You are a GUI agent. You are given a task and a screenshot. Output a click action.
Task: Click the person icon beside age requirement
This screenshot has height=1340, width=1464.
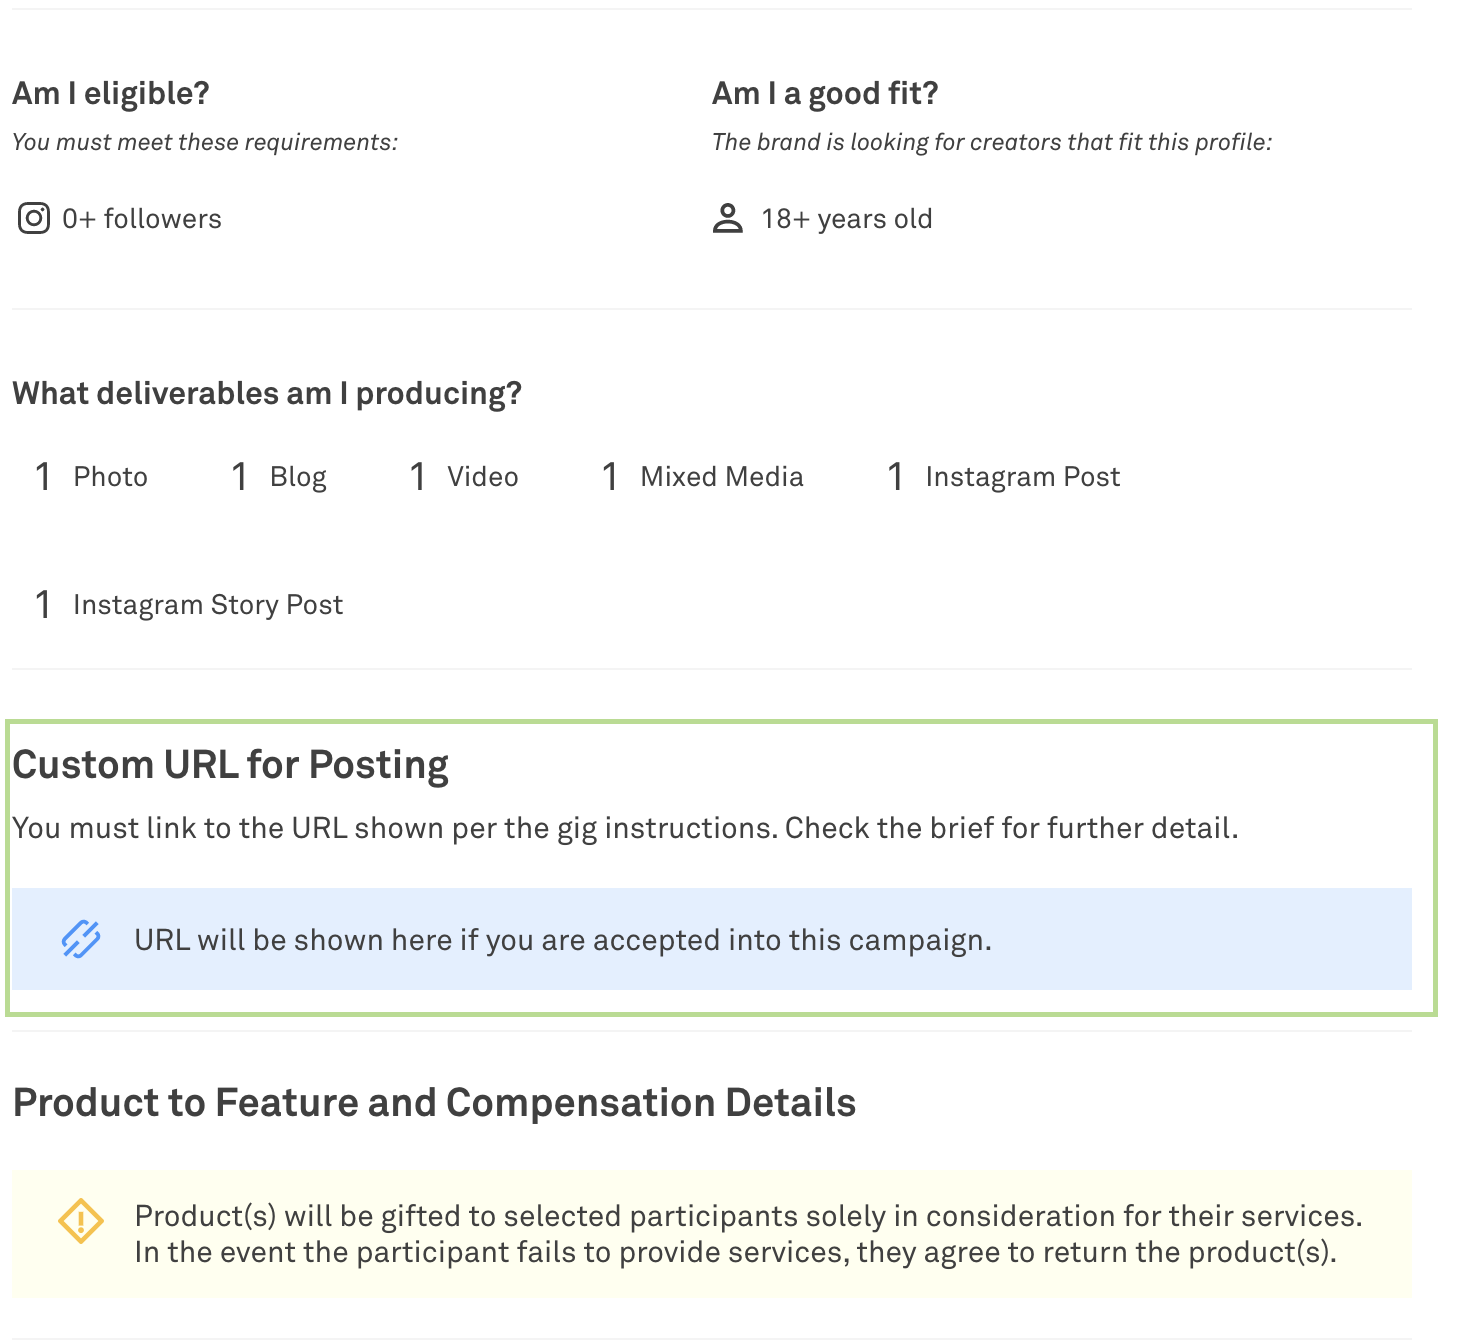point(728,218)
